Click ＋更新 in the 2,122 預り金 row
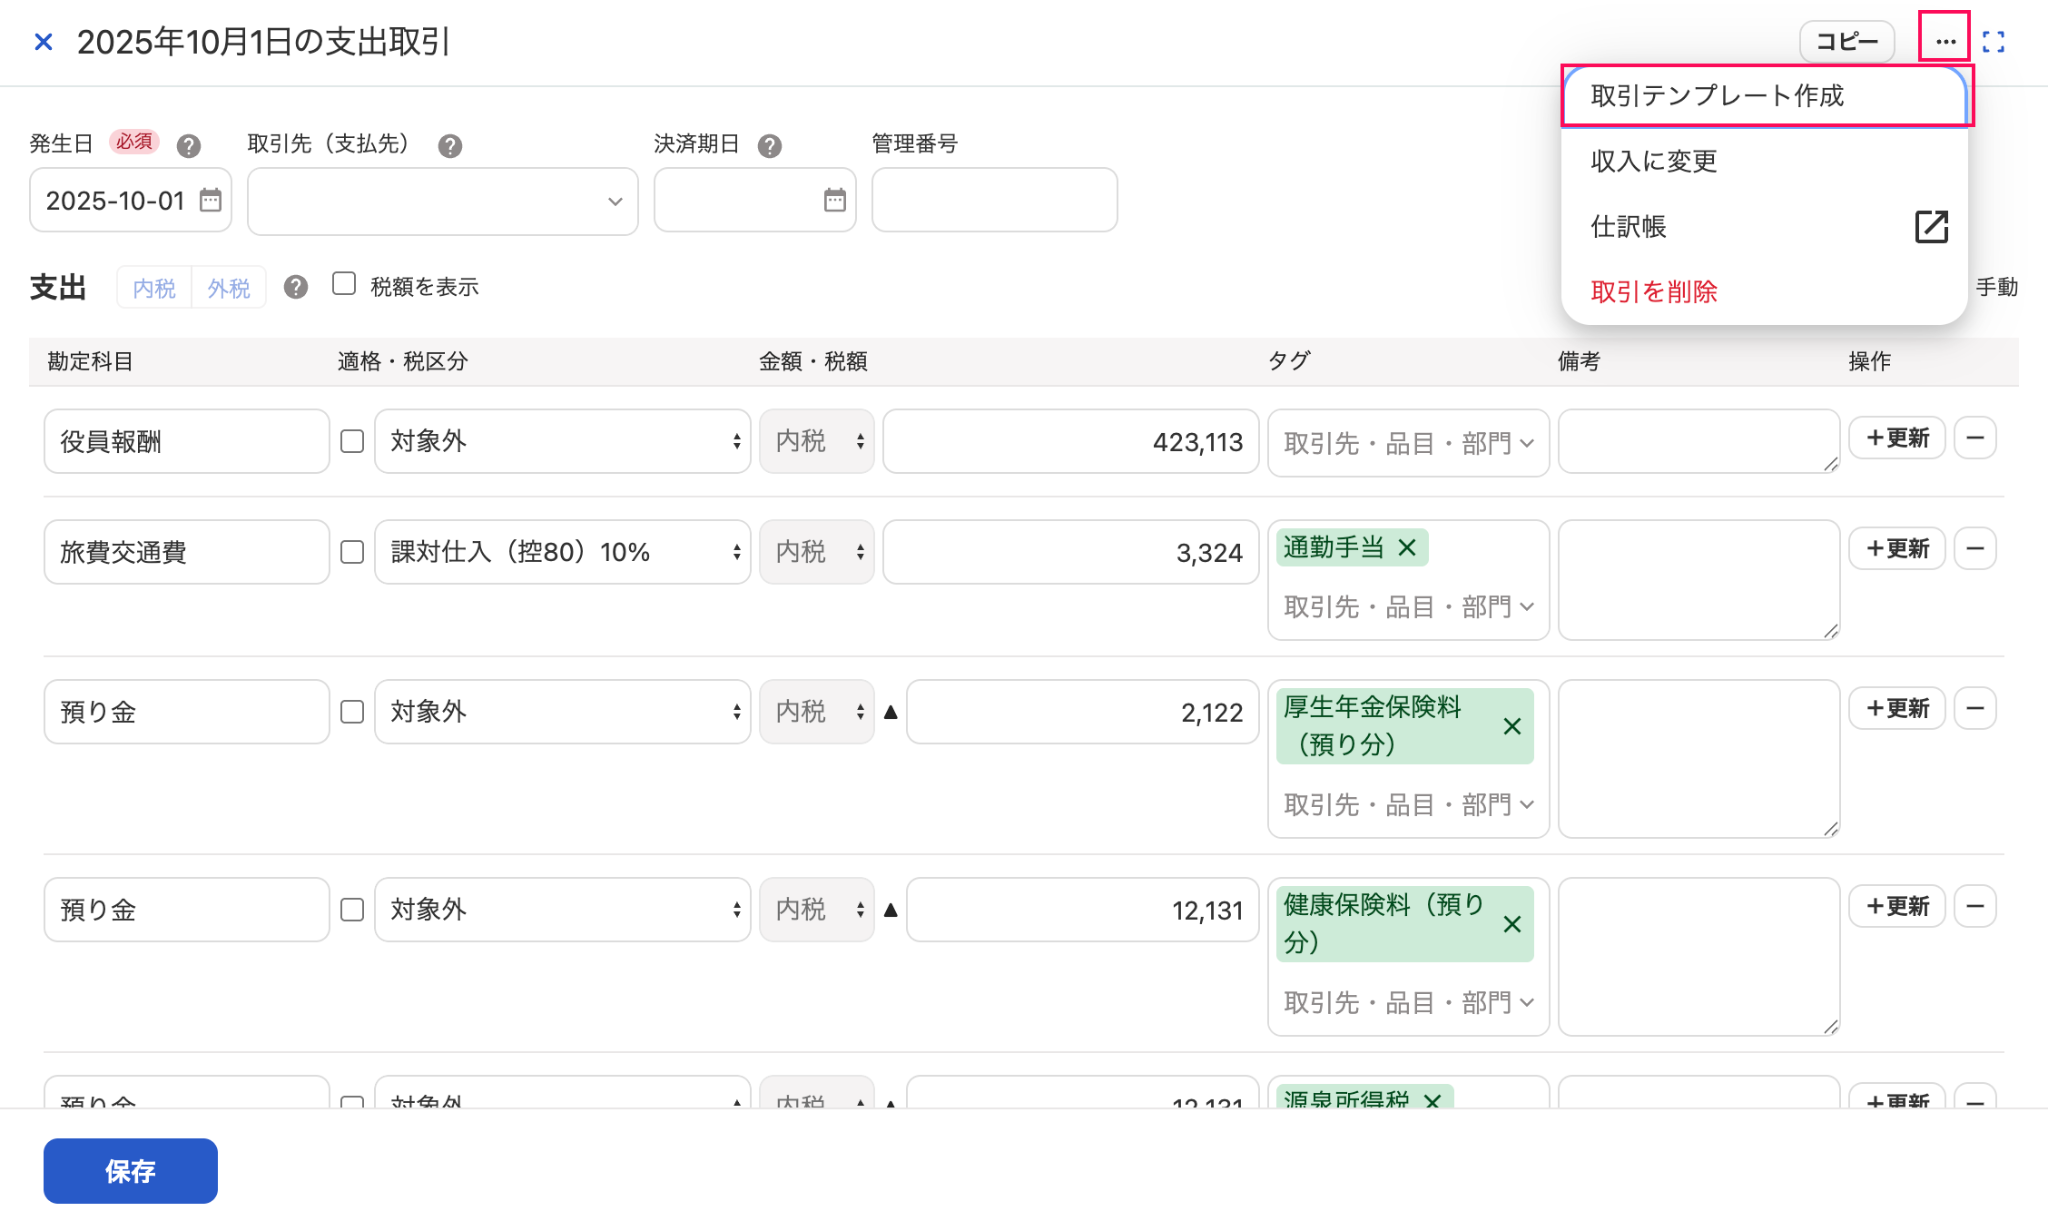Image resolution: width=2048 pixels, height=1231 pixels. click(x=1897, y=708)
